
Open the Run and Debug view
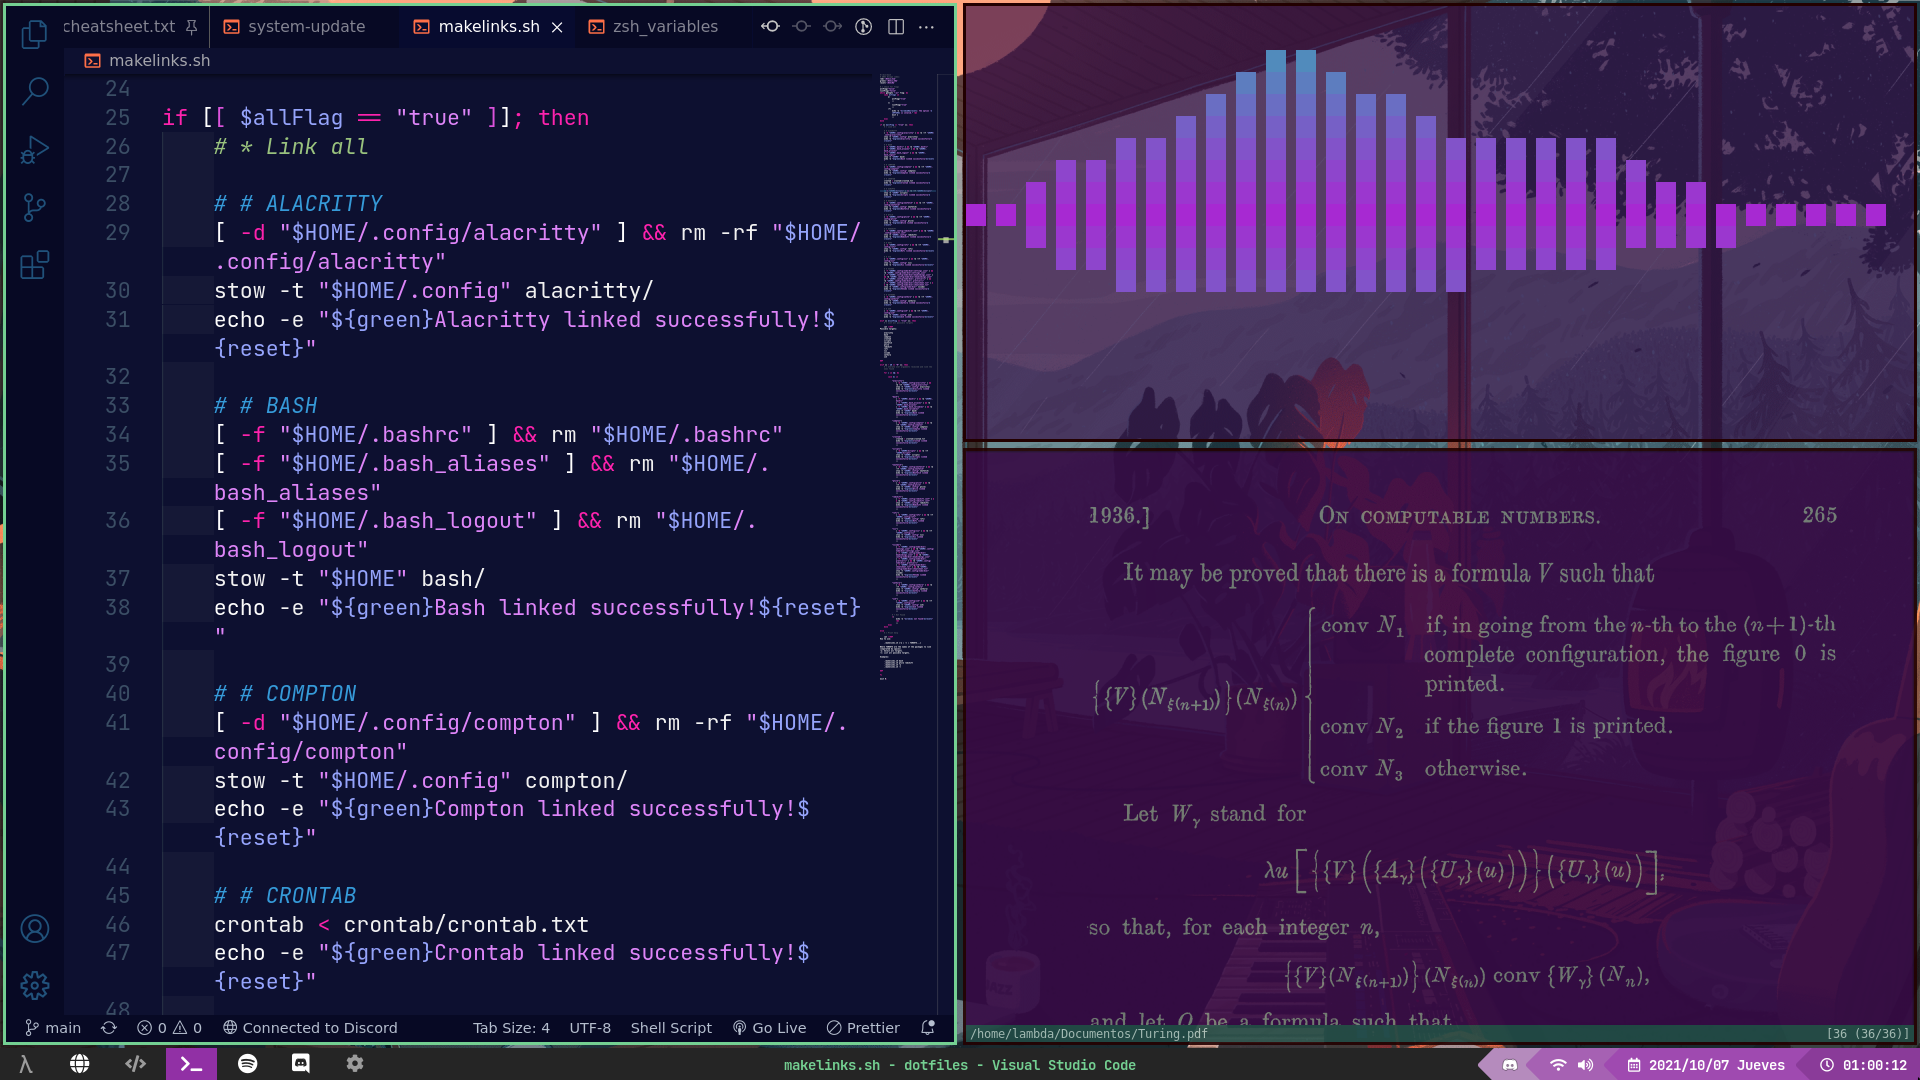pos(34,150)
